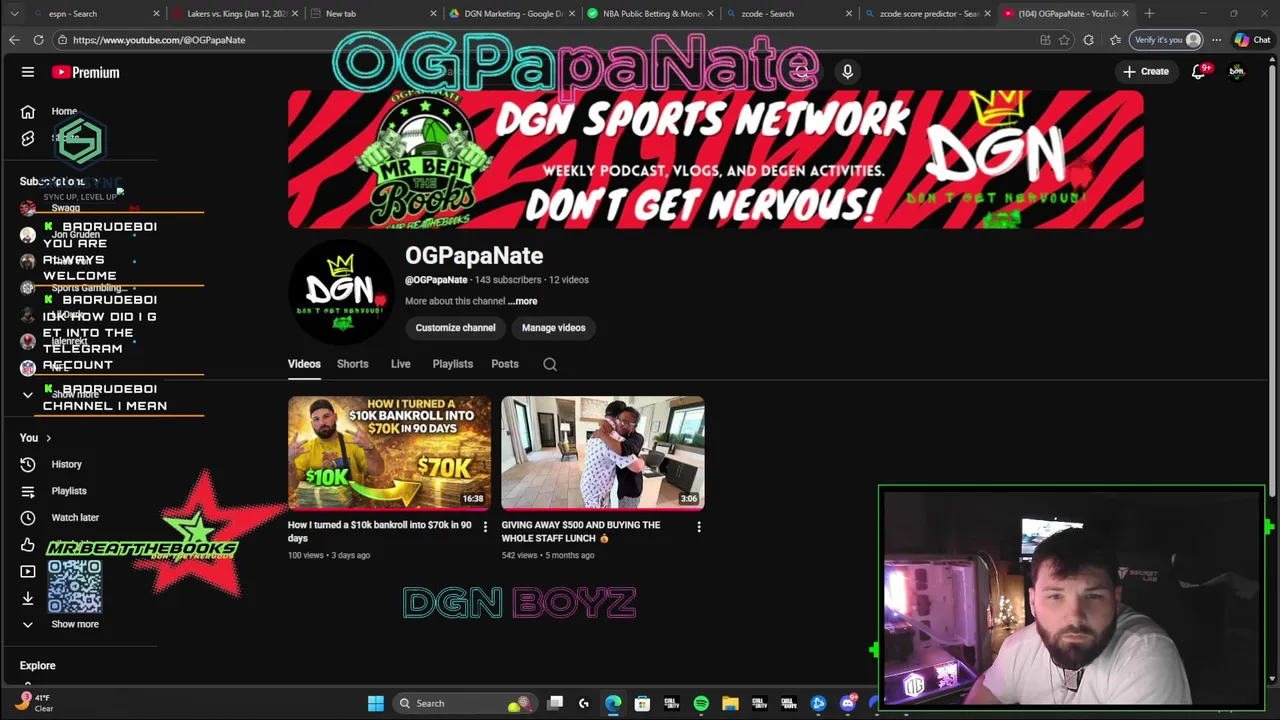Open Microsoft Store from taskbar
The image size is (1280, 720).
pos(642,703)
